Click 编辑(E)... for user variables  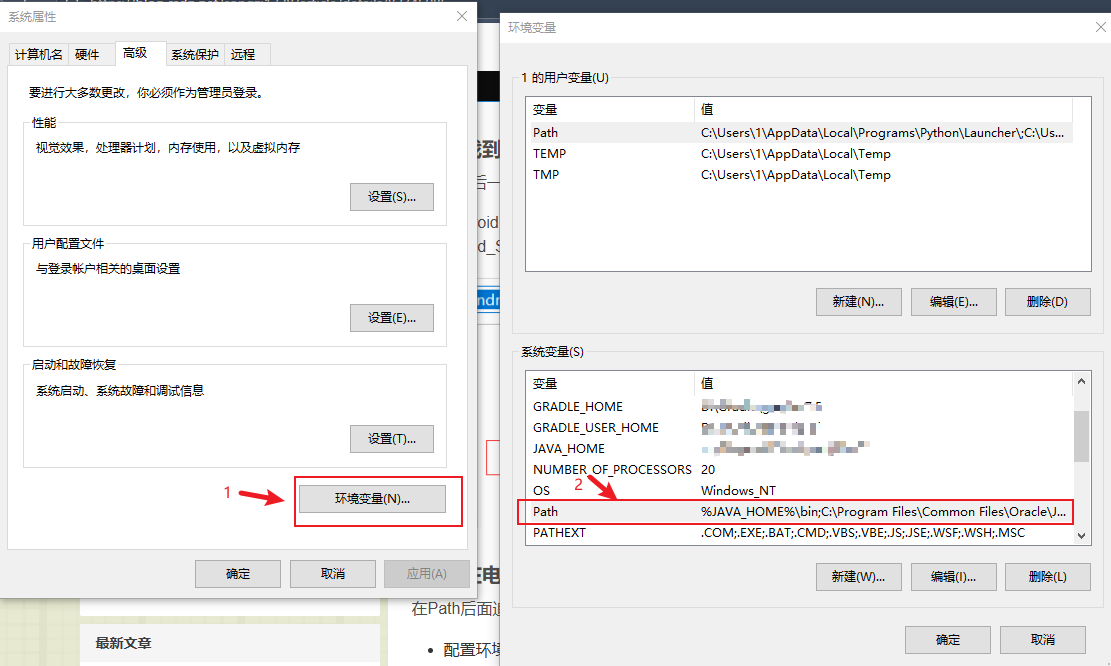pos(954,302)
